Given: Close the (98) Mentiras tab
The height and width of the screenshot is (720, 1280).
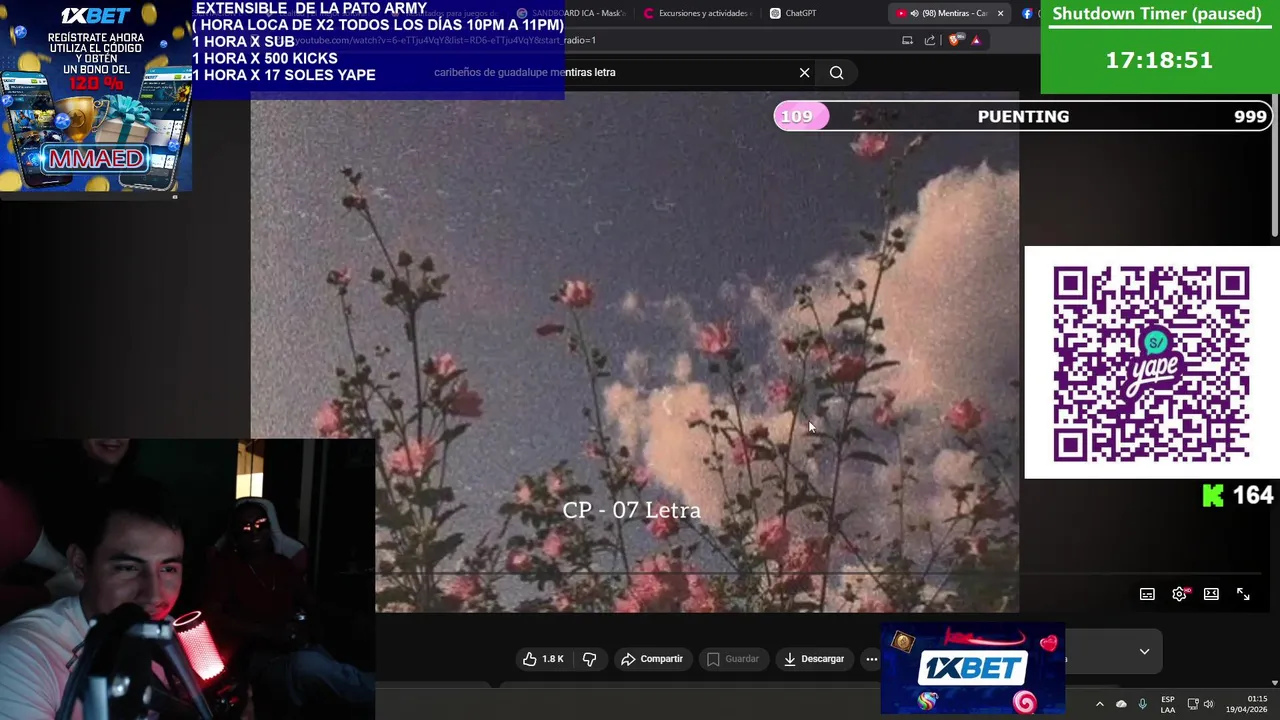Looking at the screenshot, I should [1000, 13].
